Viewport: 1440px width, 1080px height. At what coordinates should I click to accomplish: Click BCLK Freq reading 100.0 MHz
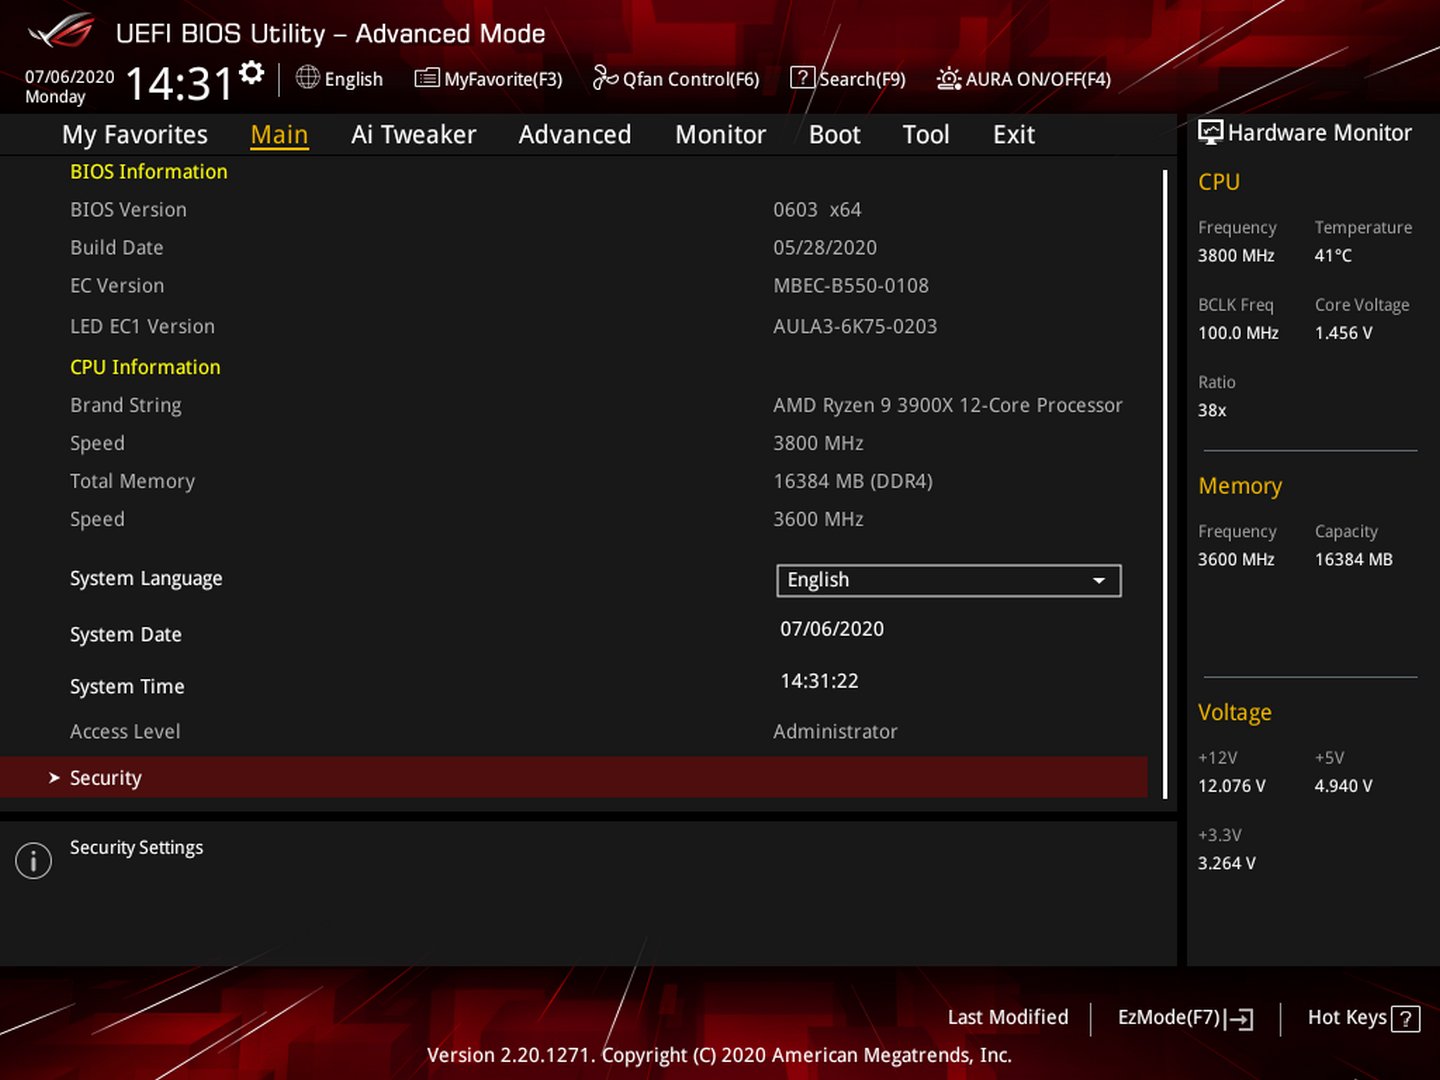point(1238,333)
